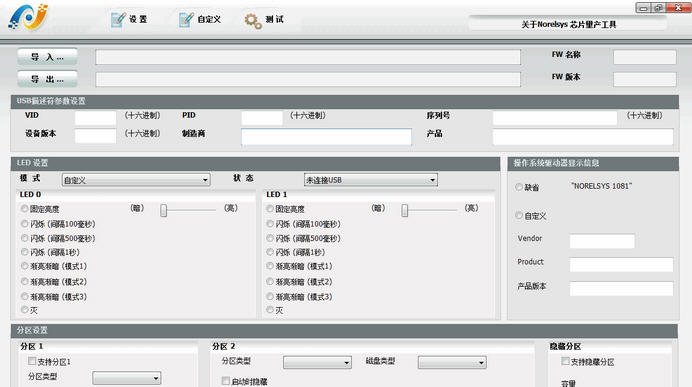This screenshot has height=387, width=692.
Task: Open 分区 2 分区类型 dropdown
Action: (x=317, y=362)
